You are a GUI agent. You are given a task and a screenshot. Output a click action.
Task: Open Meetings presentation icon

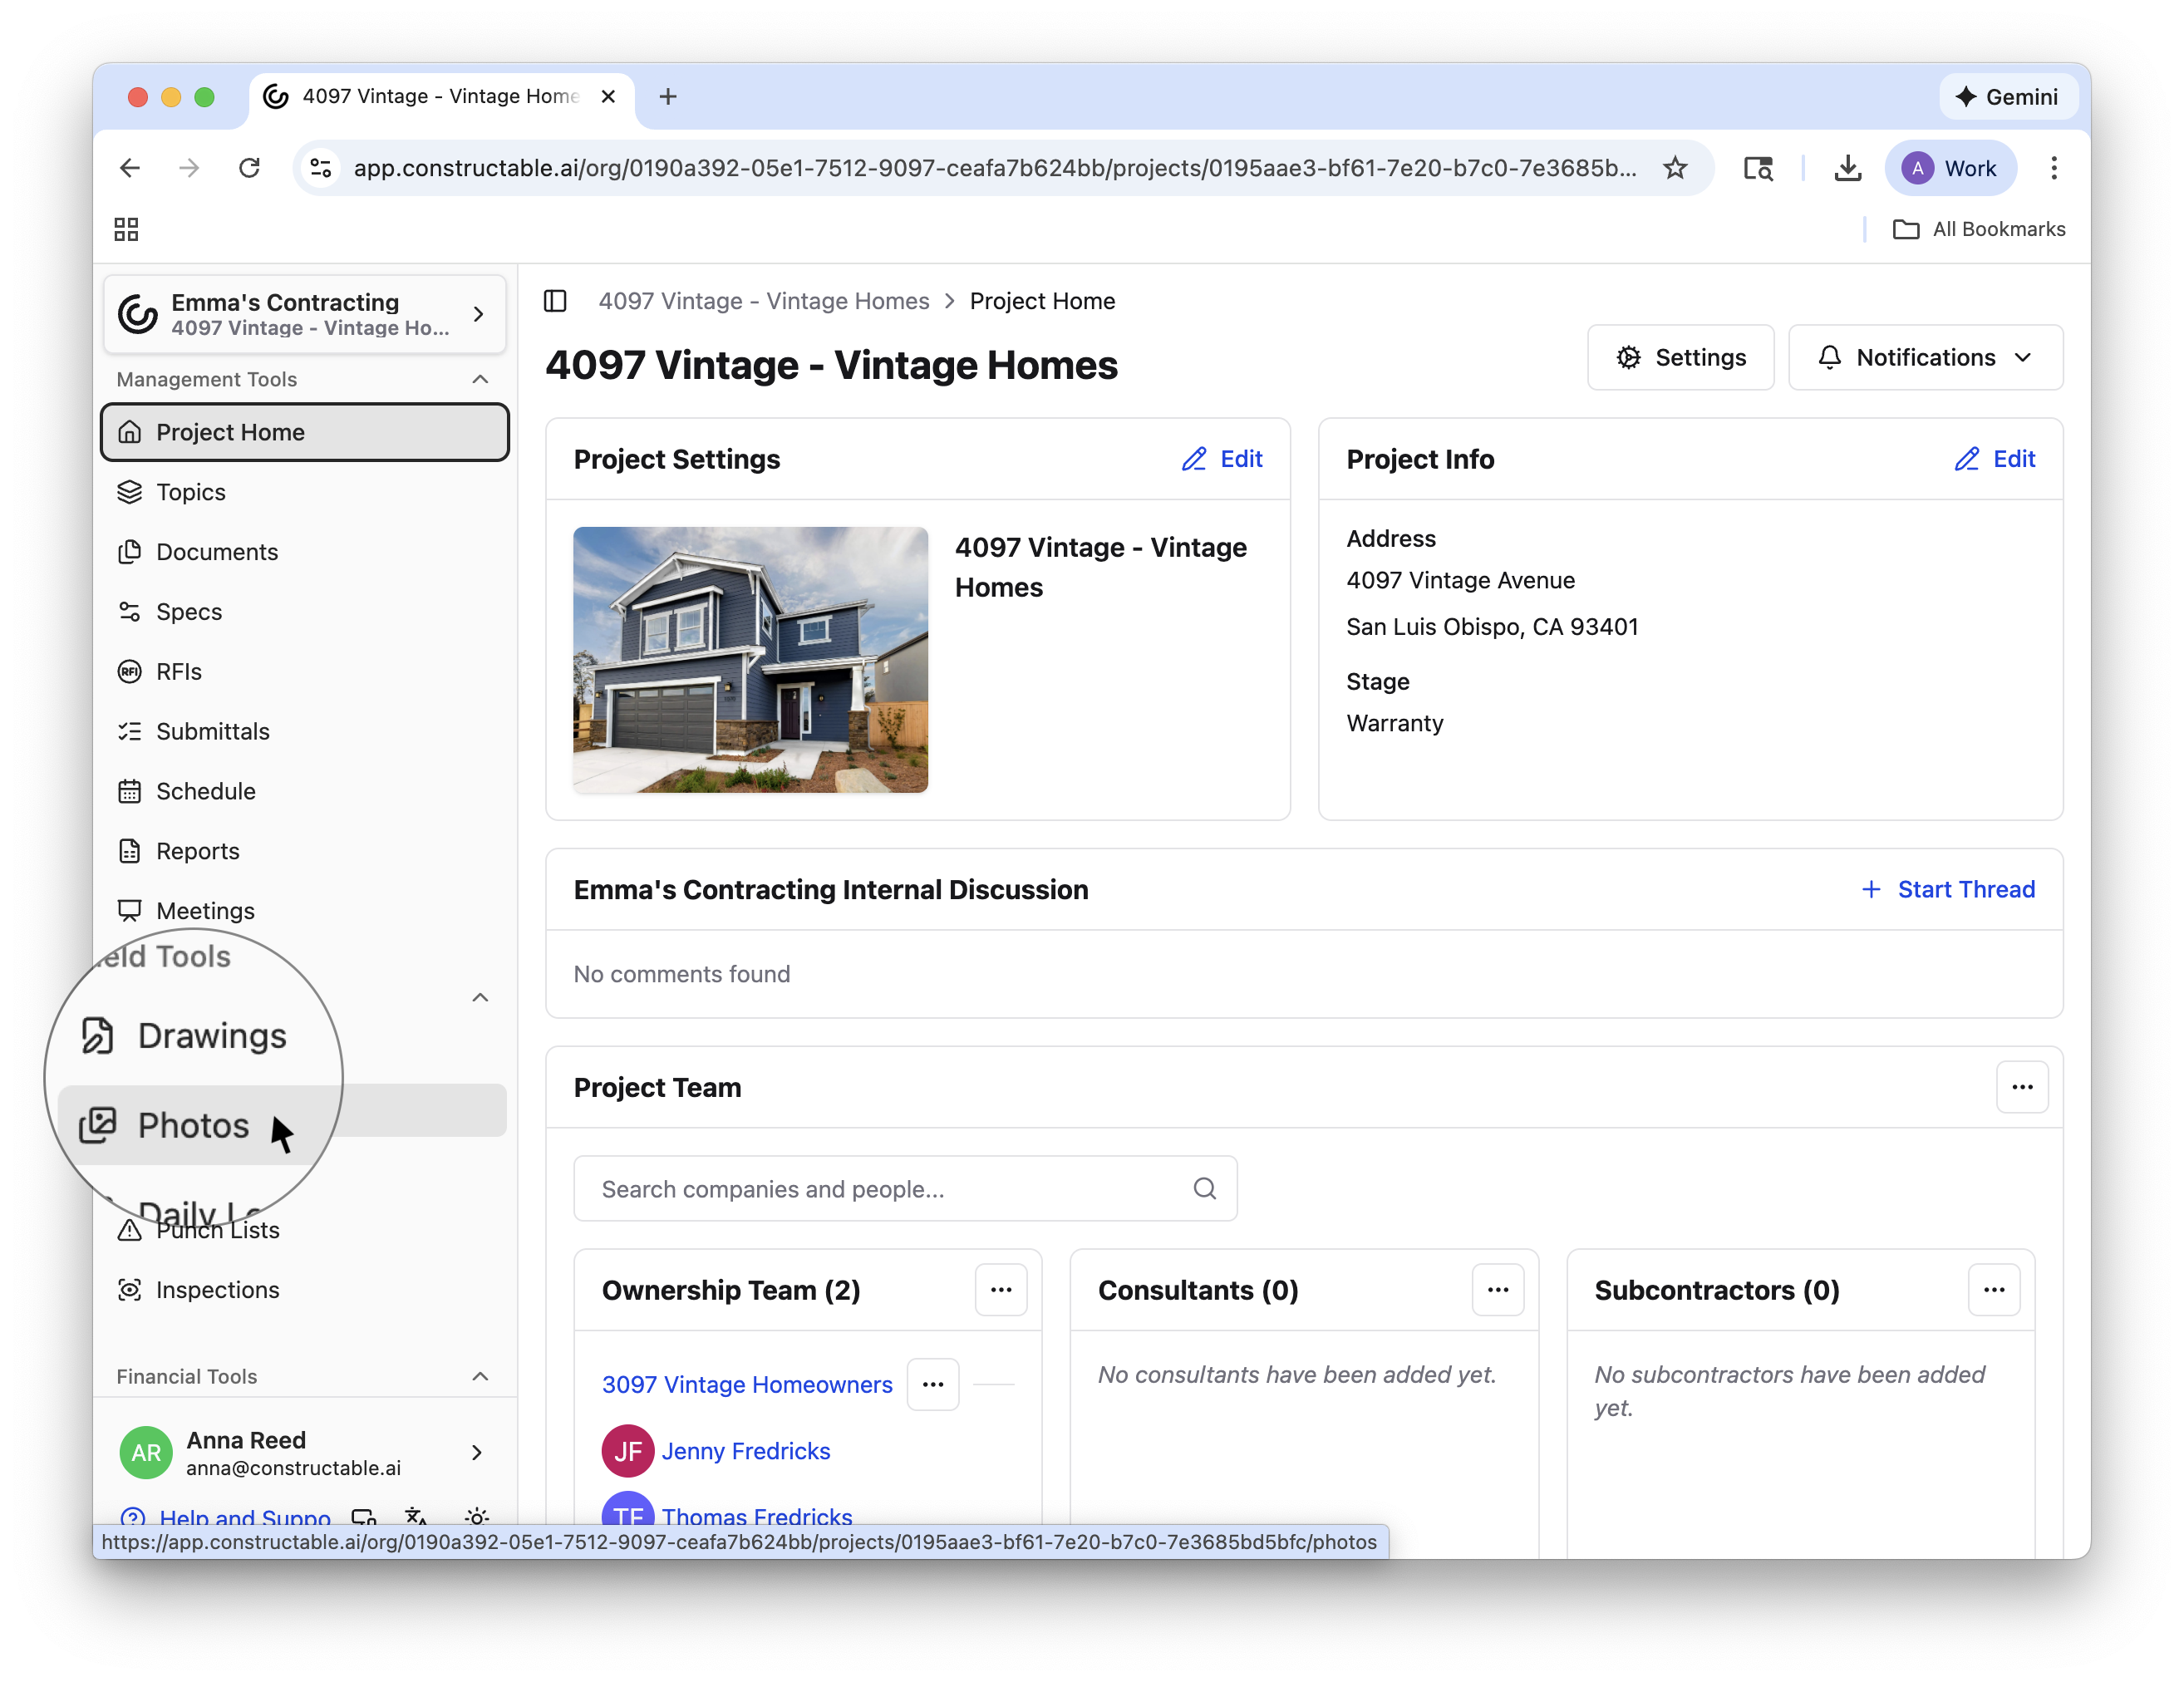click(x=129, y=911)
